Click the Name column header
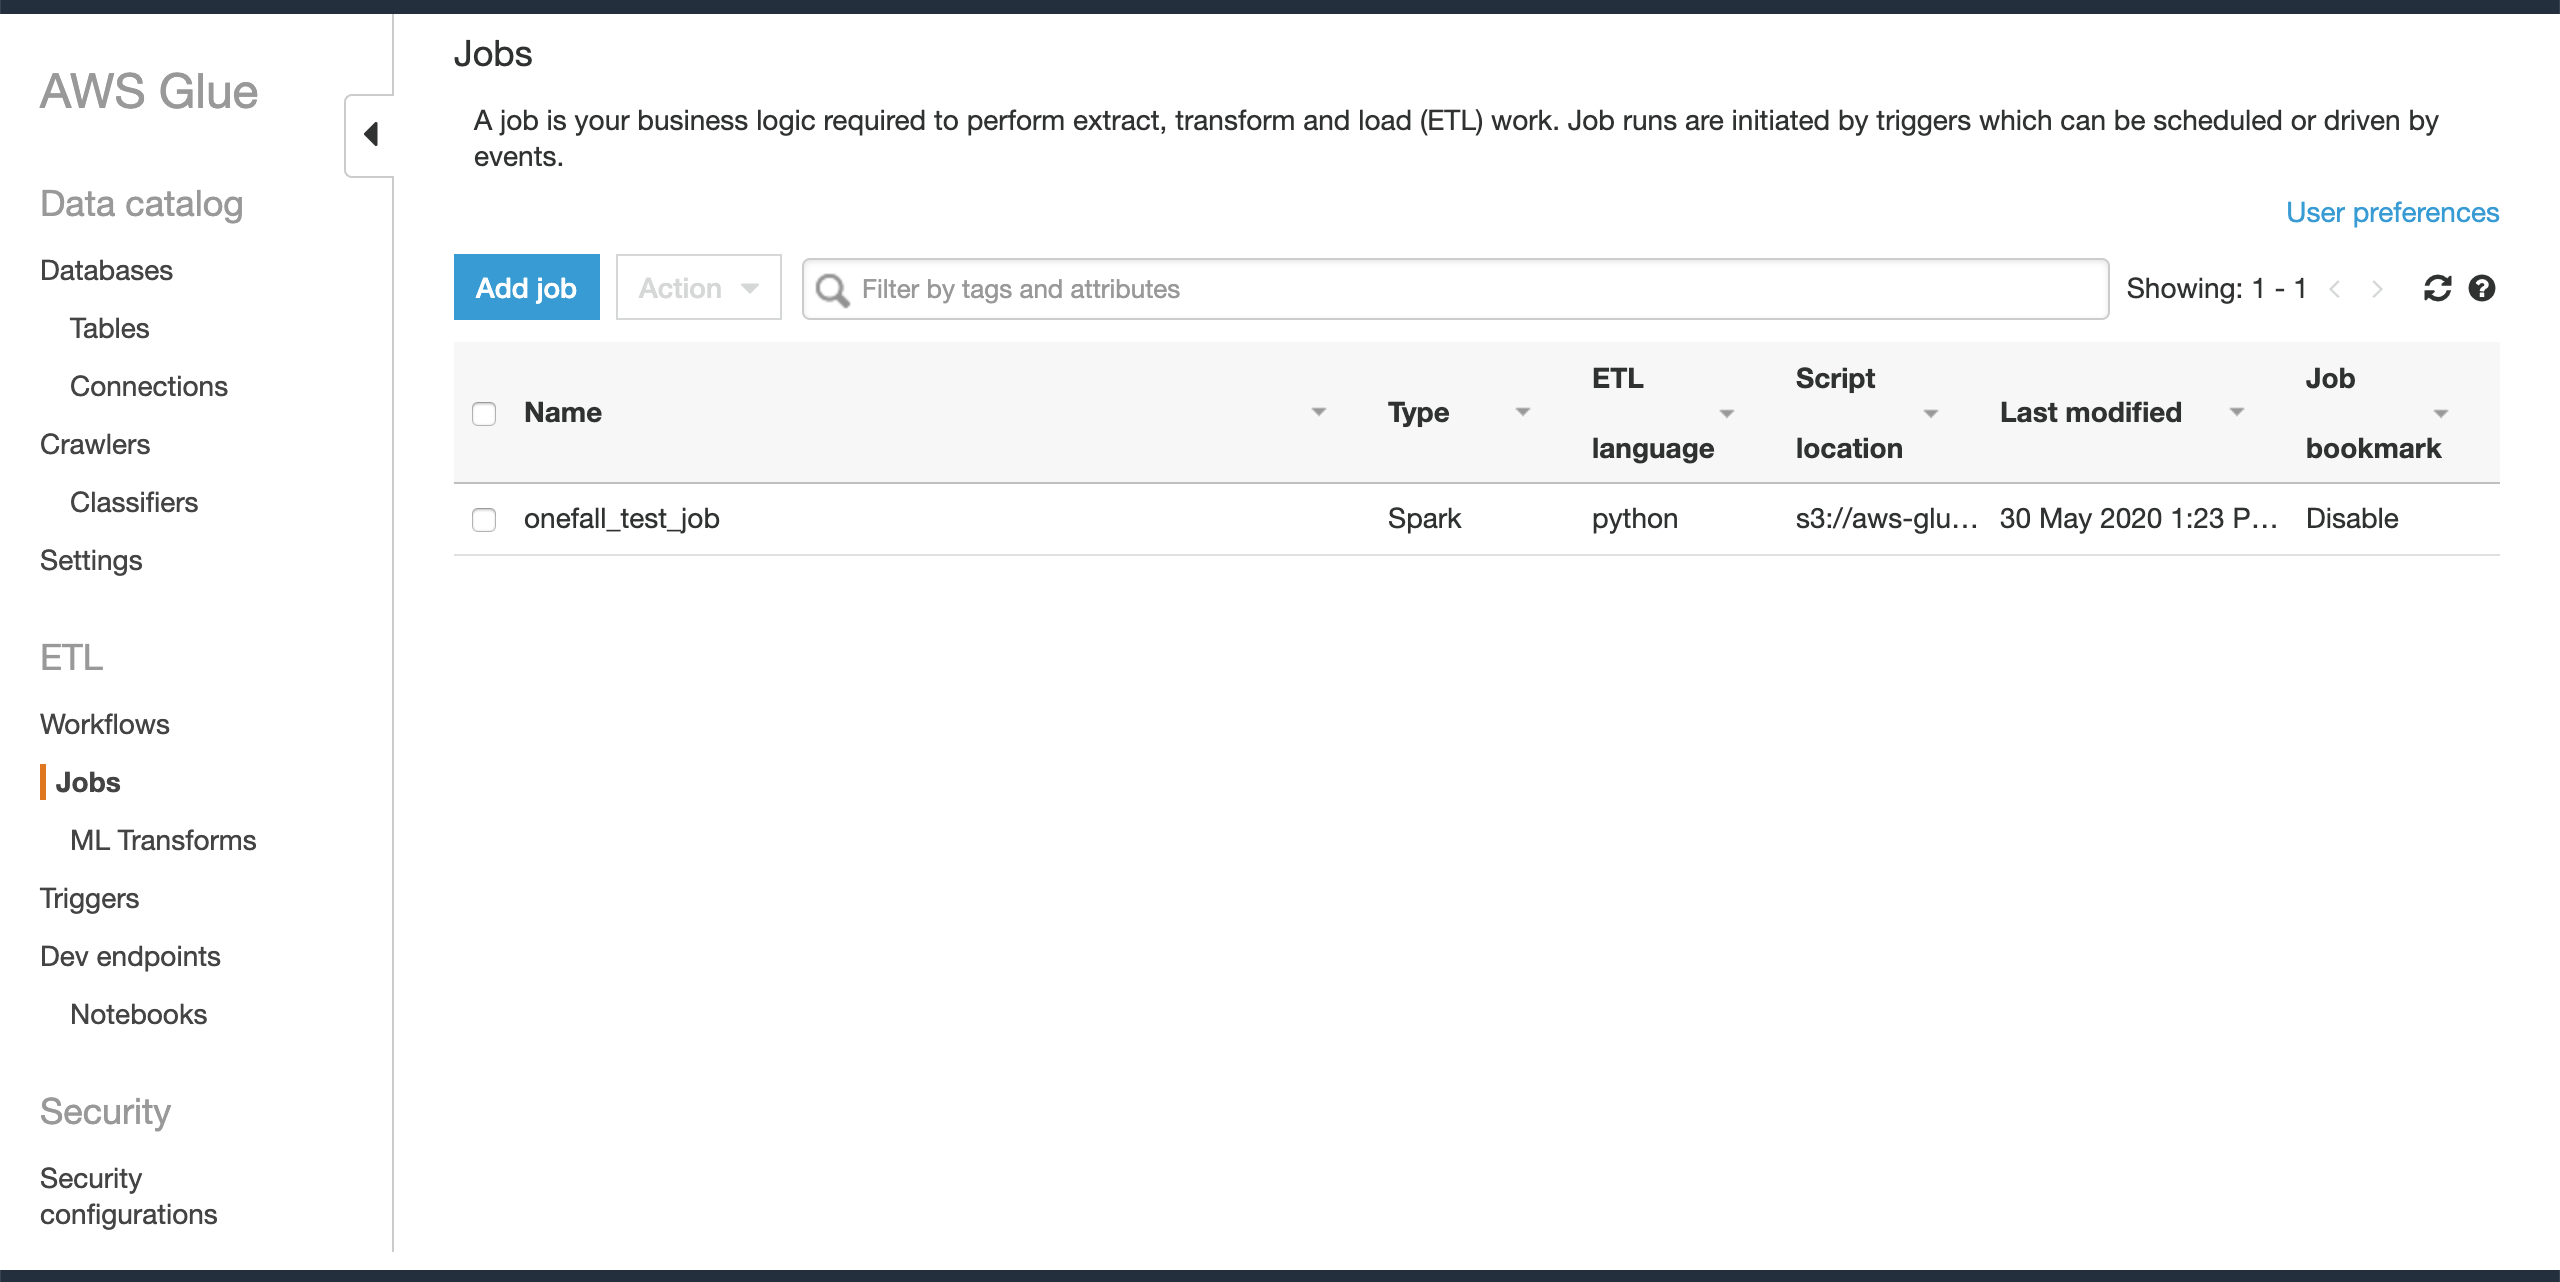Viewport: 2560px width, 1282px height. click(x=563, y=412)
